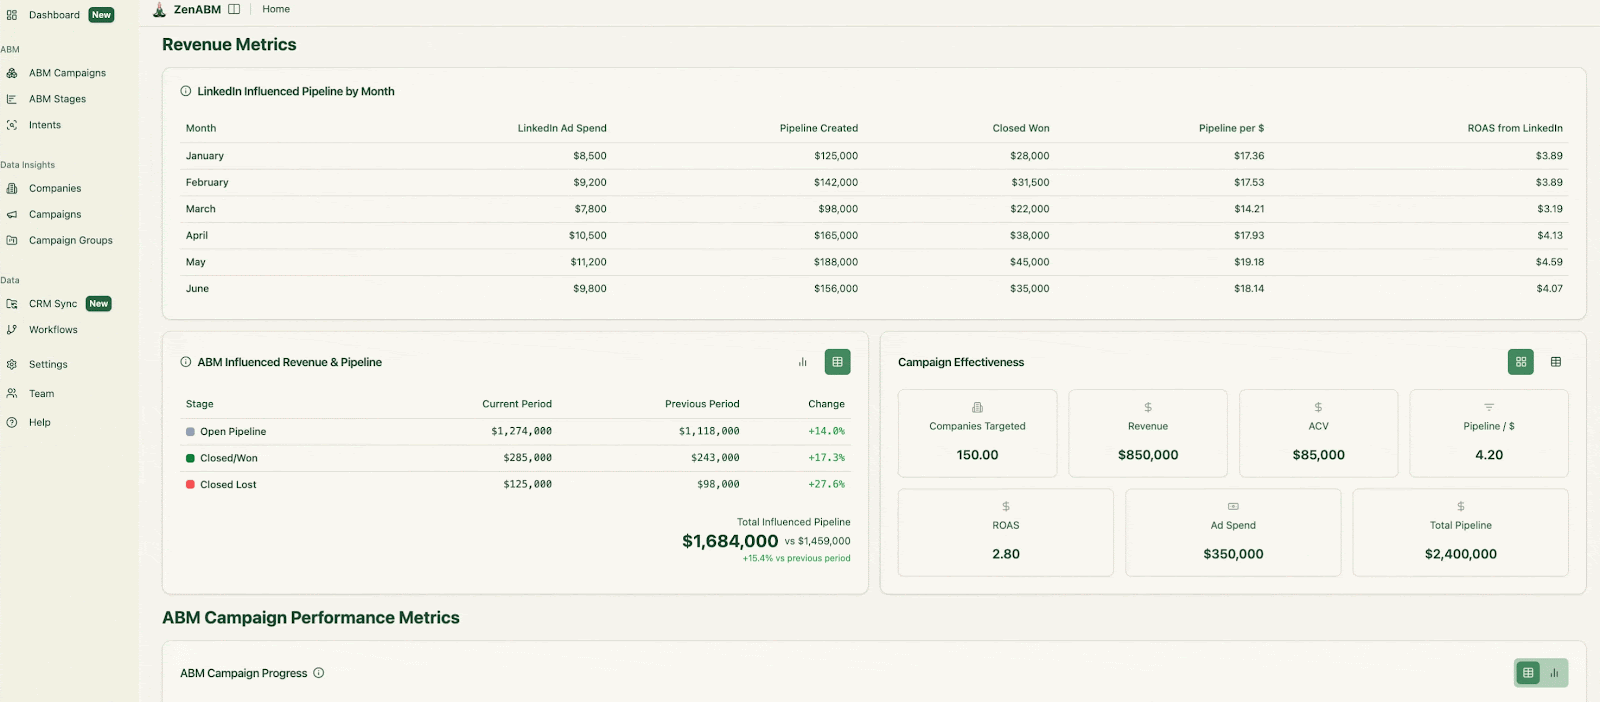
Task: Click the Total Pipeline dollar icon
Action: coord(1461,506)
